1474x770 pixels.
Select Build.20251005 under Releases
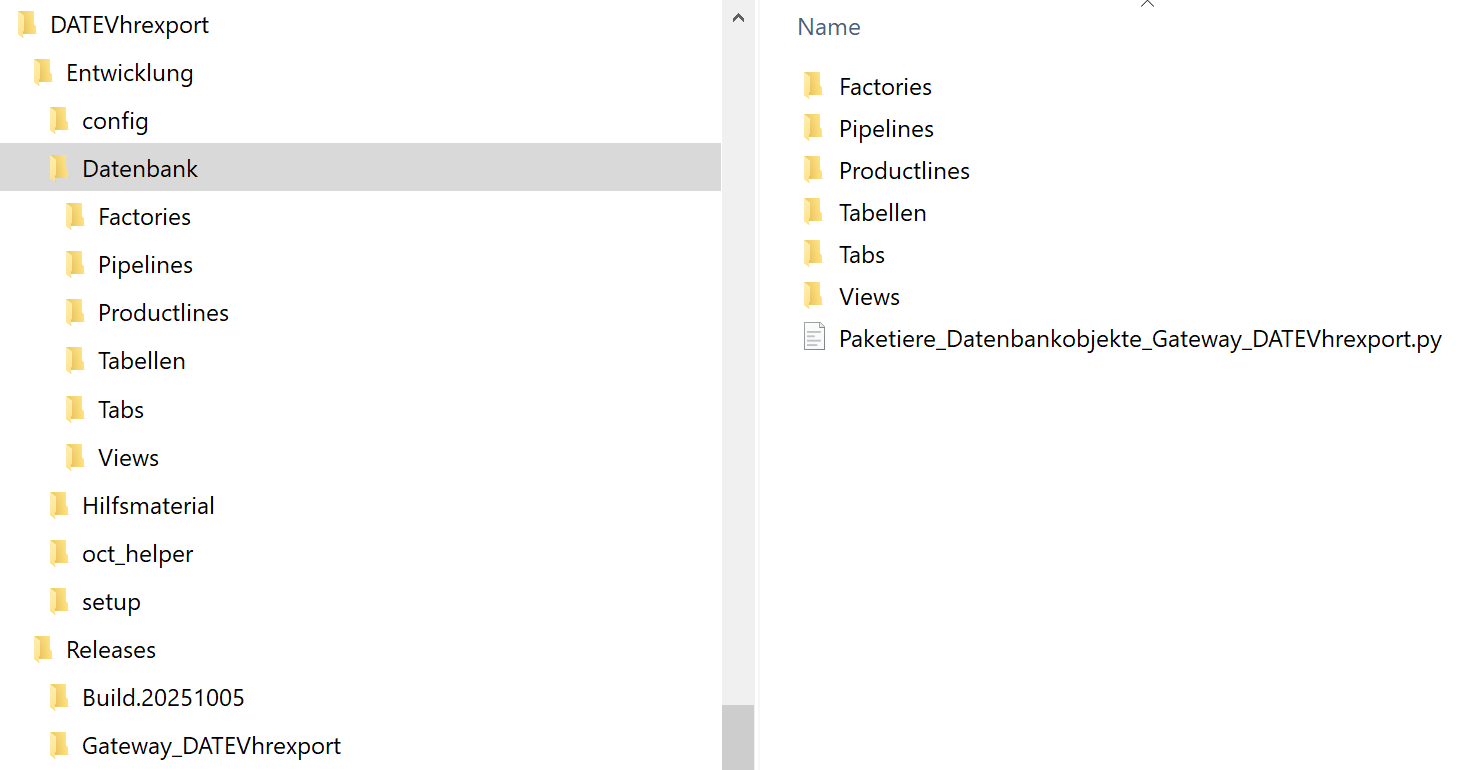pos(161,697)
